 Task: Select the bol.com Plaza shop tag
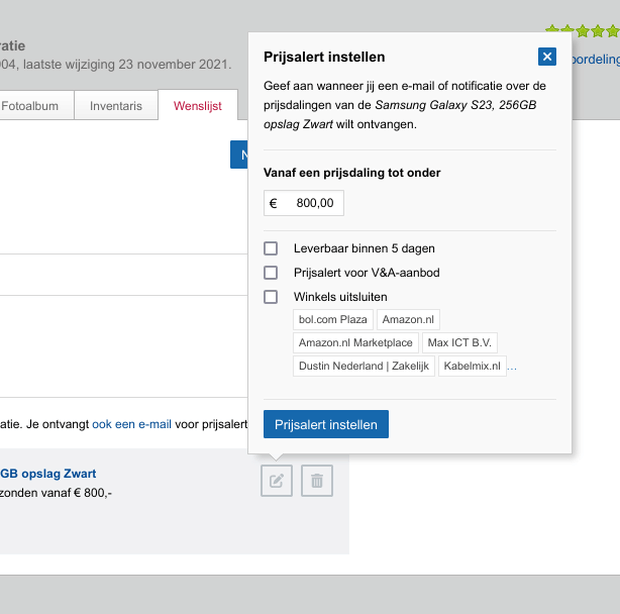333,319
